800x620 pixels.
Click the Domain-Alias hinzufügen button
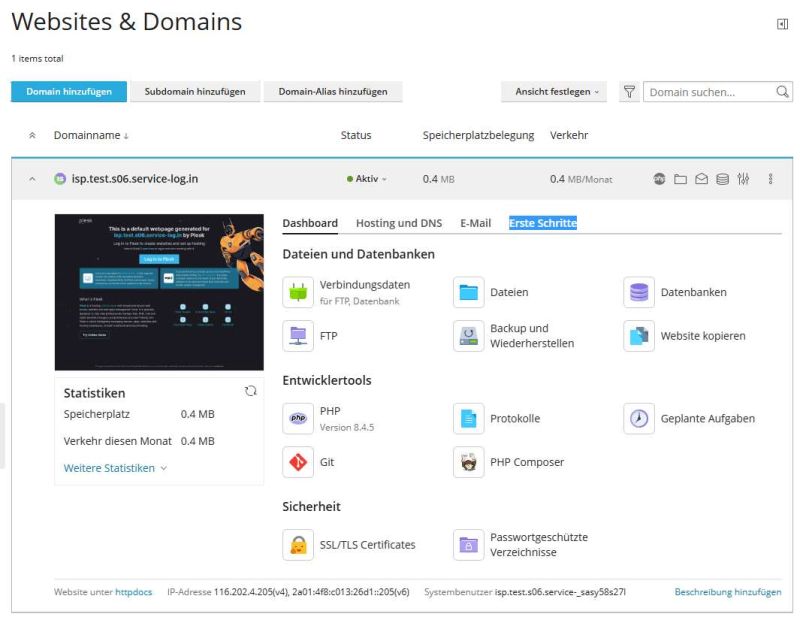[333, 92]
